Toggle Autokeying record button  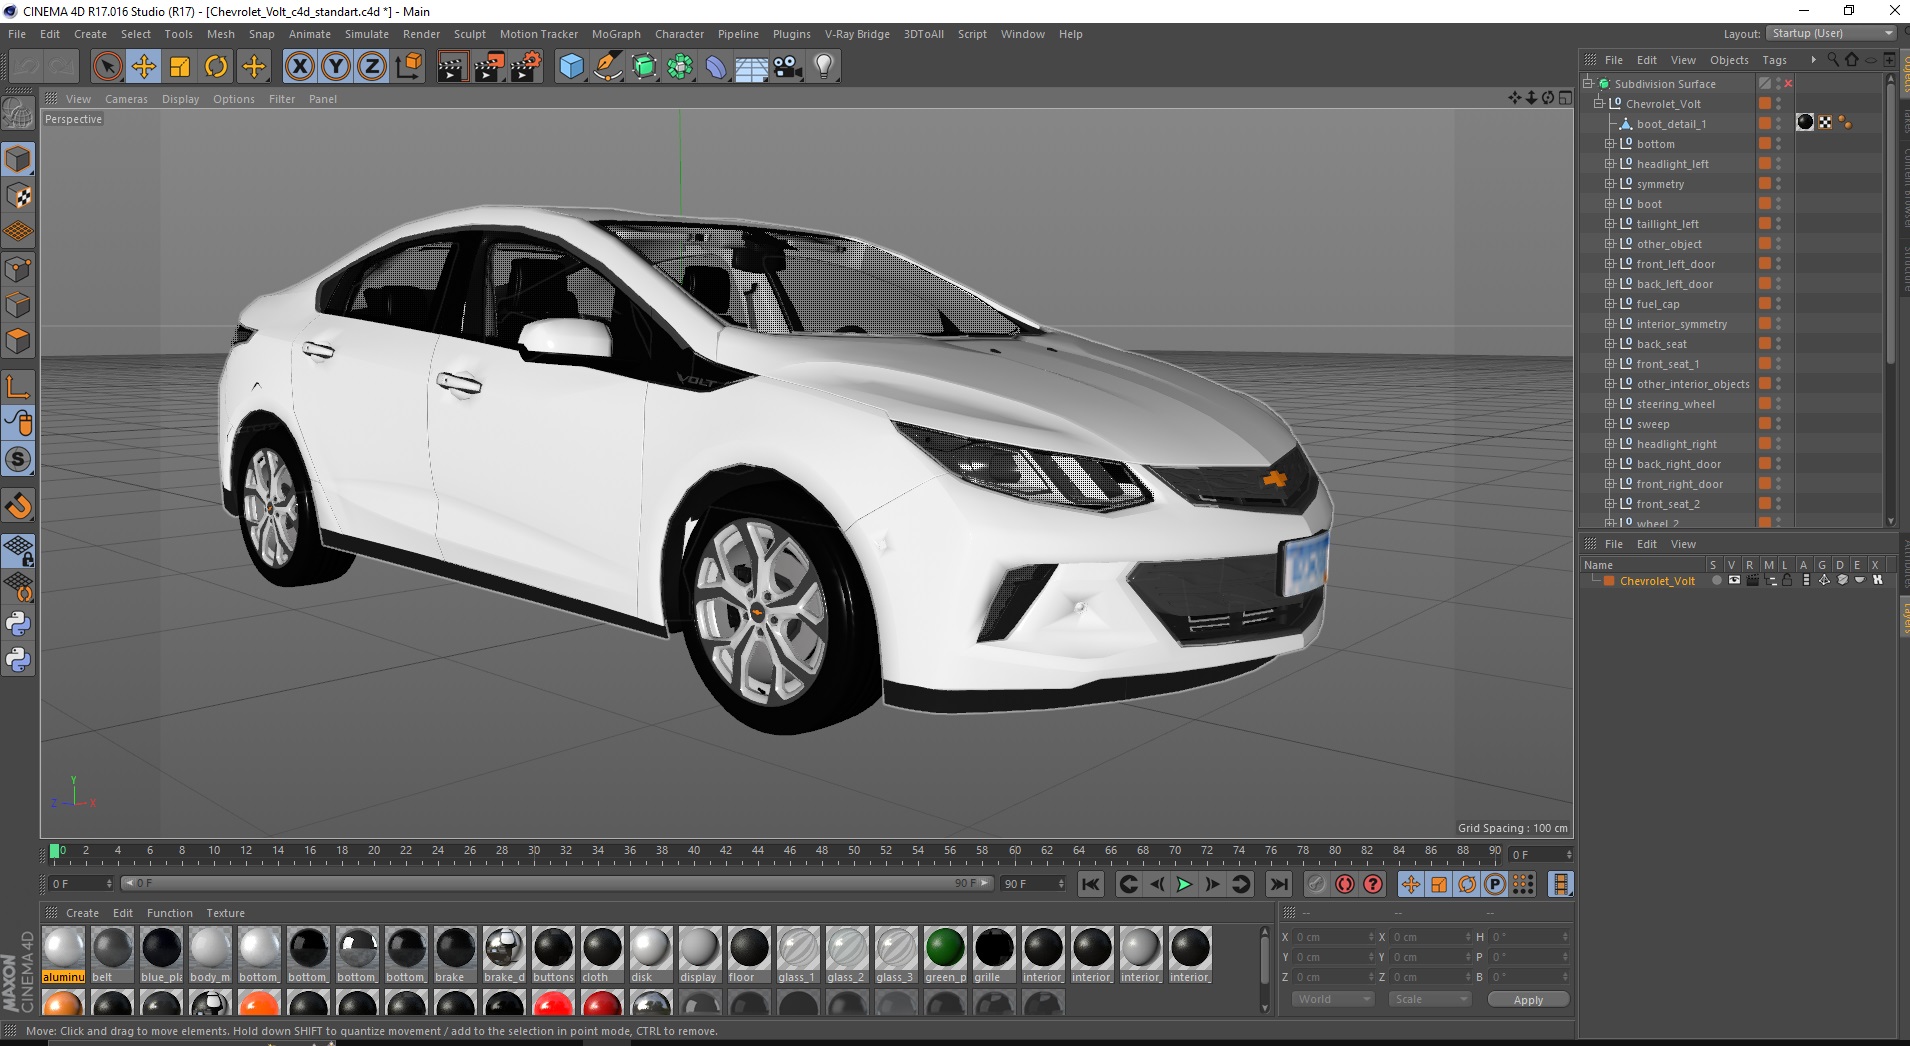click(1345, 884)
